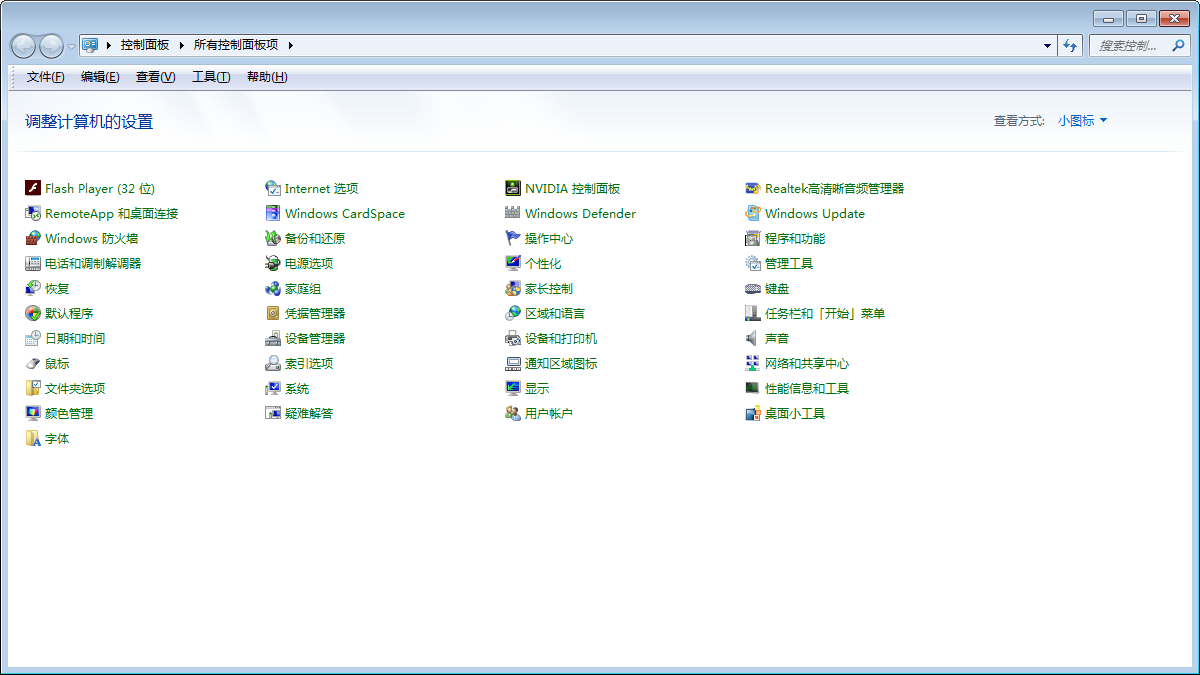
Task: Click the Windows Defender icon
Action: pos(513,213)
